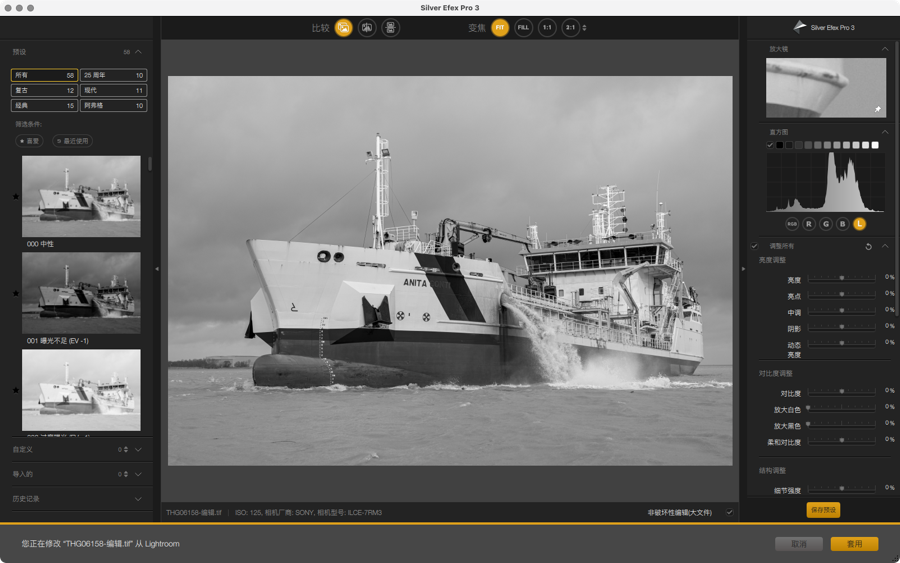
Task: Select the 所有 preset category
Action: pos(44,75)
